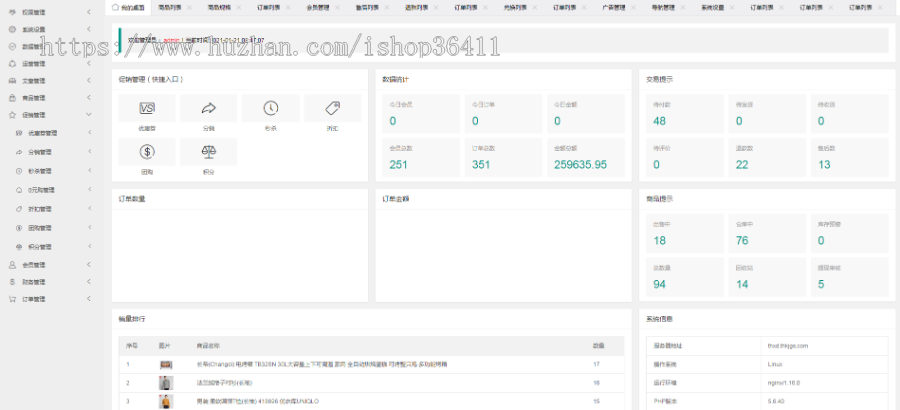
Task: Click the clock icon beside 秒杀管理
Action: [19, 171]
